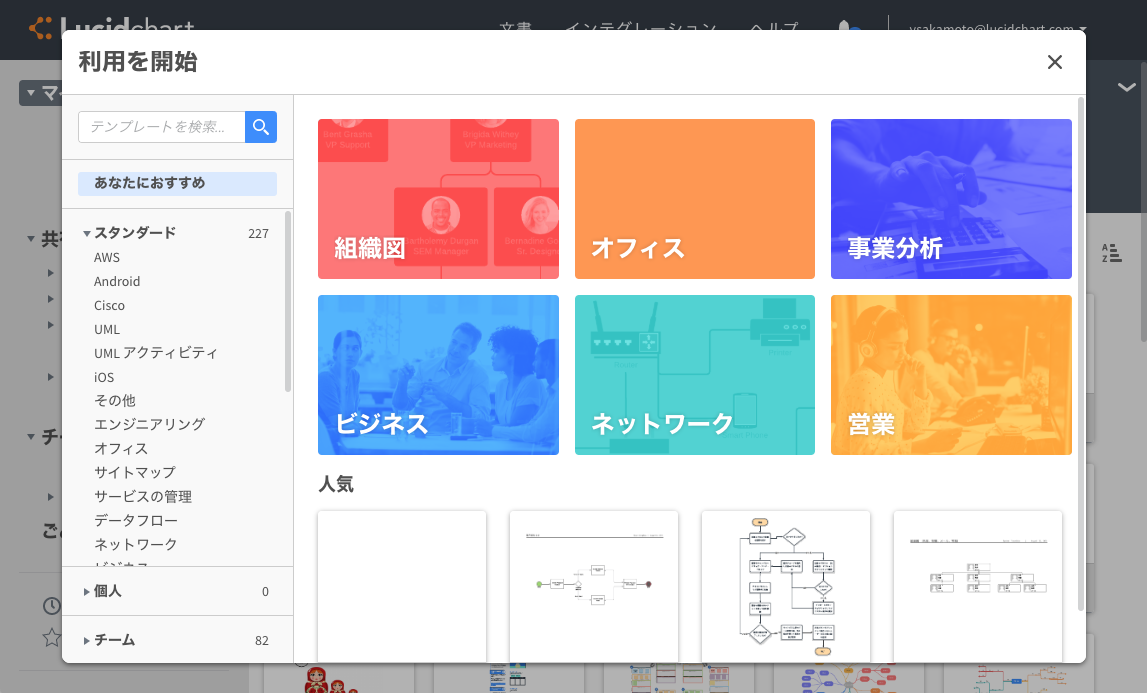This screenshot has height=693, width=1147.
Task: Open the 組織図 template category tile
Action: [438, 199]
